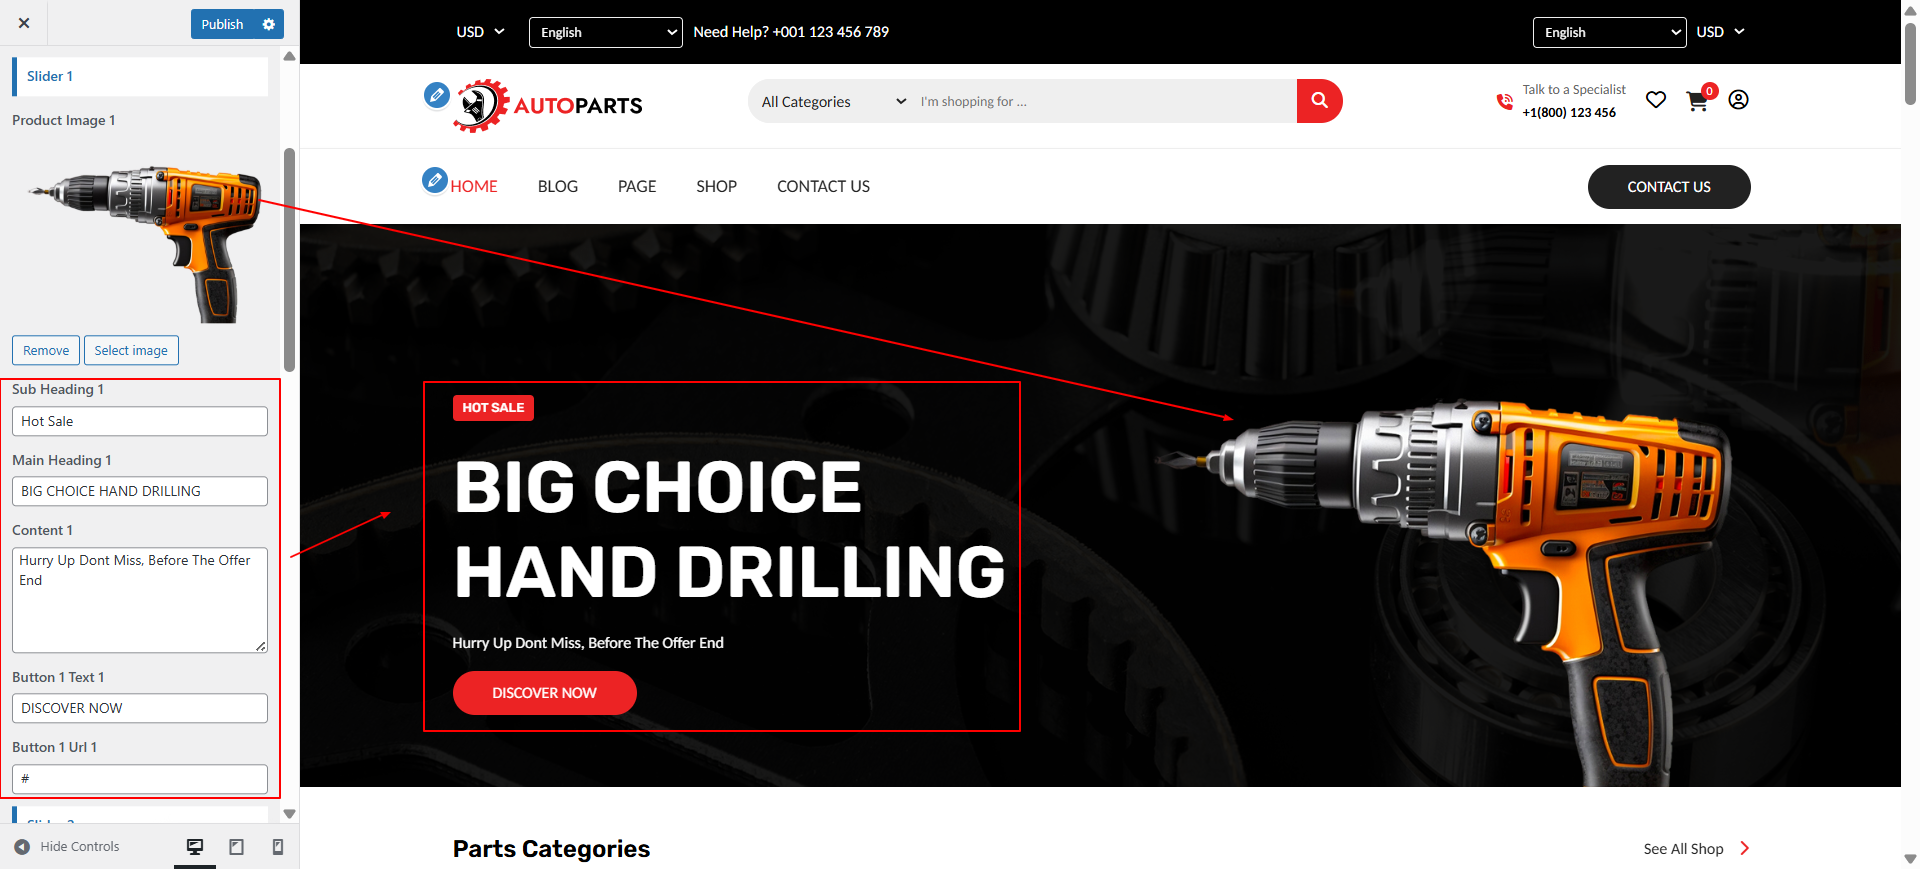The image size is (1920, 869).
Task: Click the Select image button
Action: [x=131, y=351]
